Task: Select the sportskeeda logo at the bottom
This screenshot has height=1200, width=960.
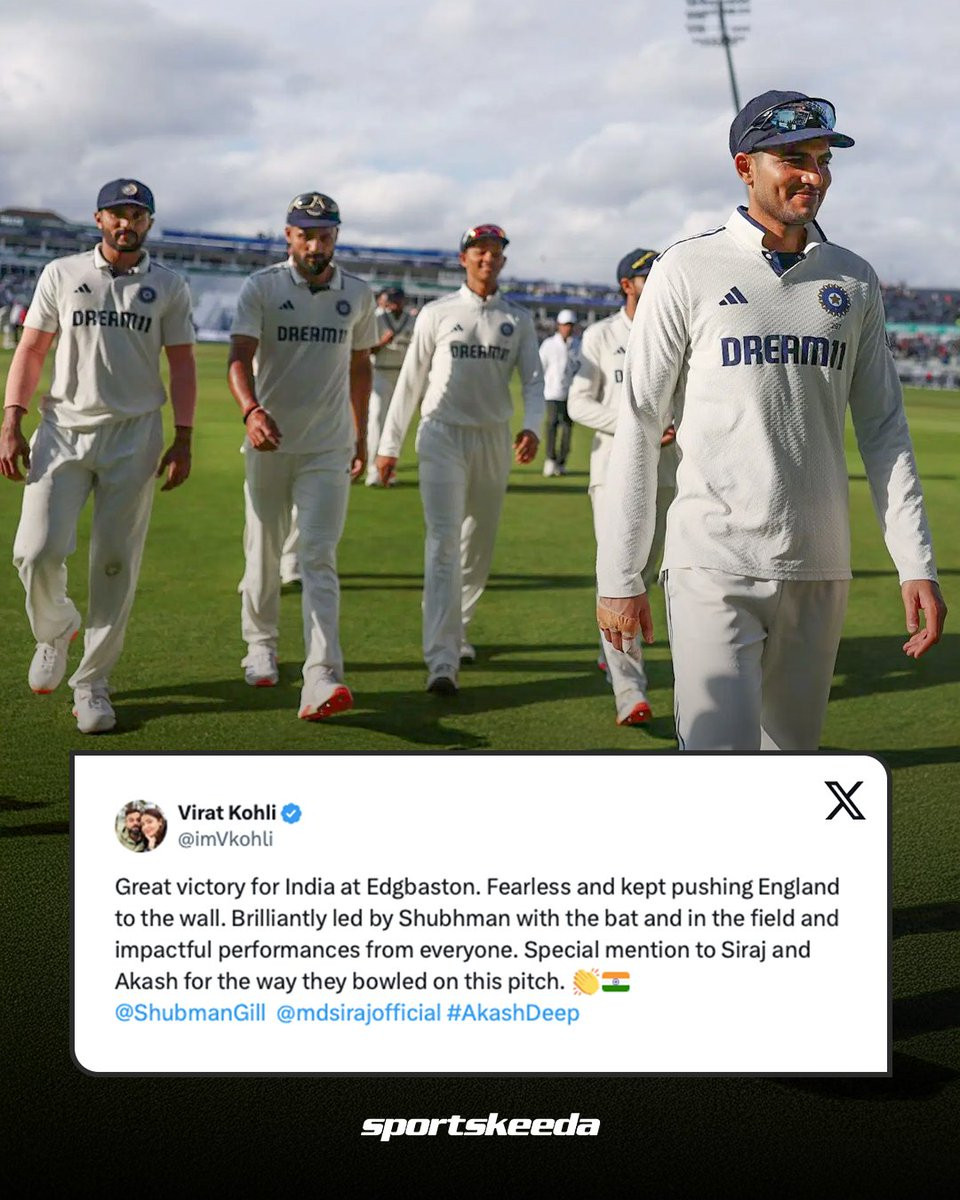Action: click(x=480, y=1126)
